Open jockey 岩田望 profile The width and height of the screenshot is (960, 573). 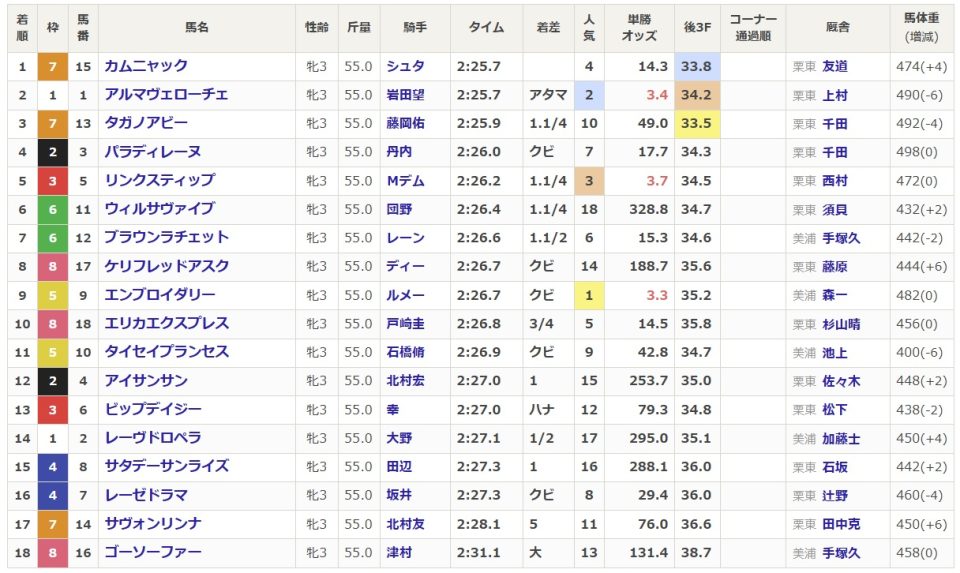pos(405,95)
